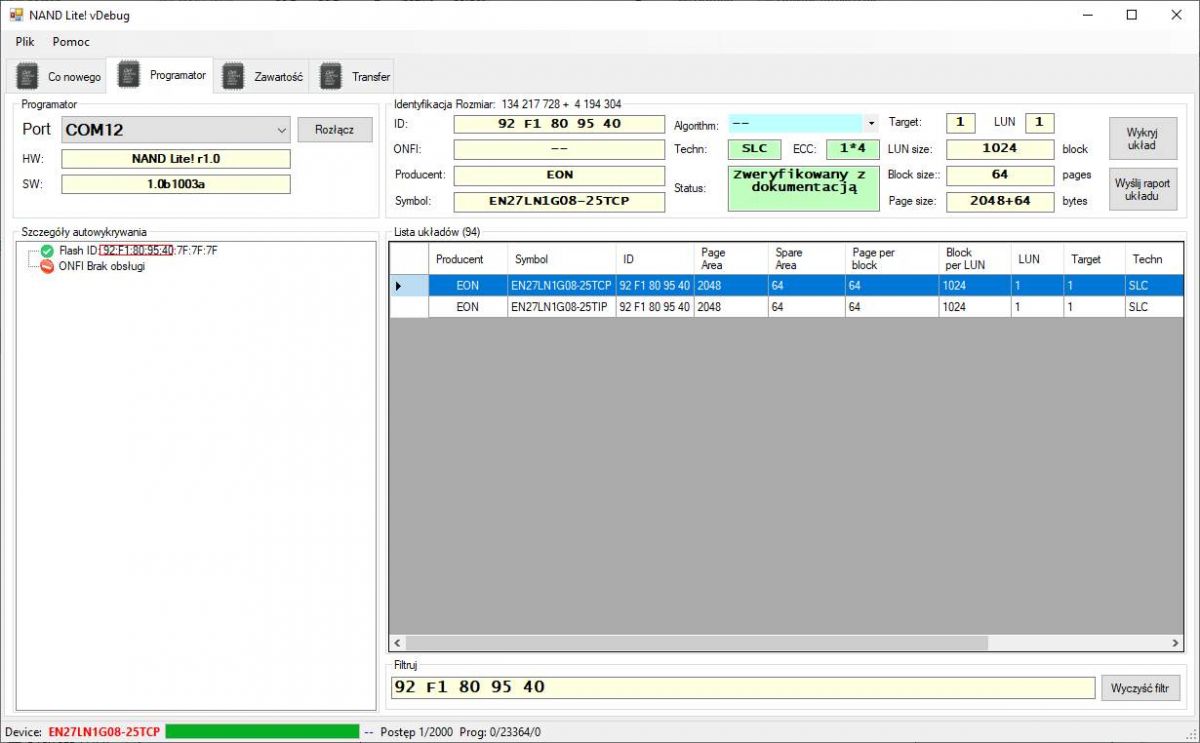Click the row arrow marker of the EN27LN1G08-25TCP row

point(400,286)
